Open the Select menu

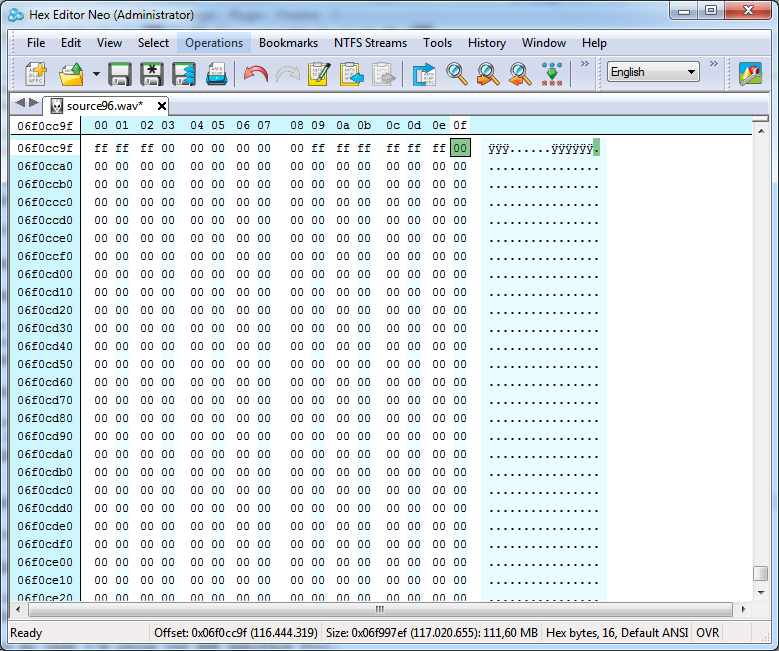153,43
